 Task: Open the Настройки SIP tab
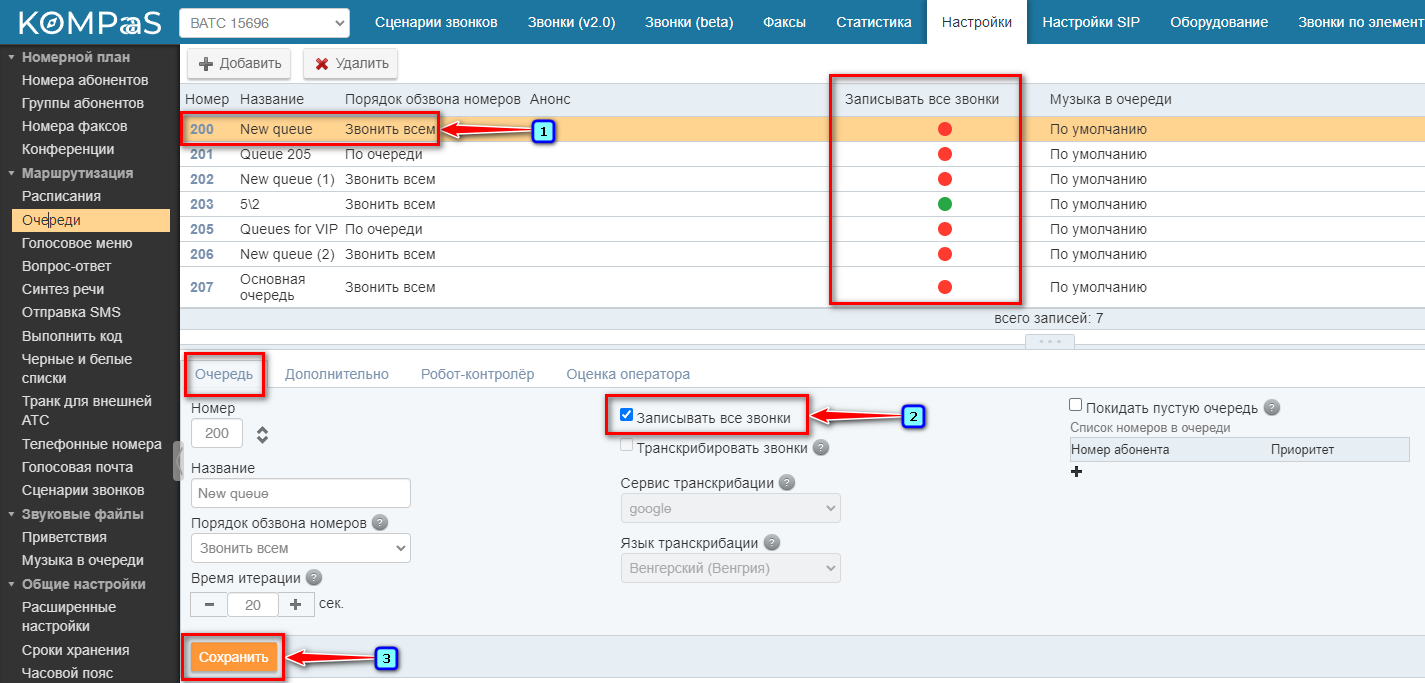click(1090, 22)
